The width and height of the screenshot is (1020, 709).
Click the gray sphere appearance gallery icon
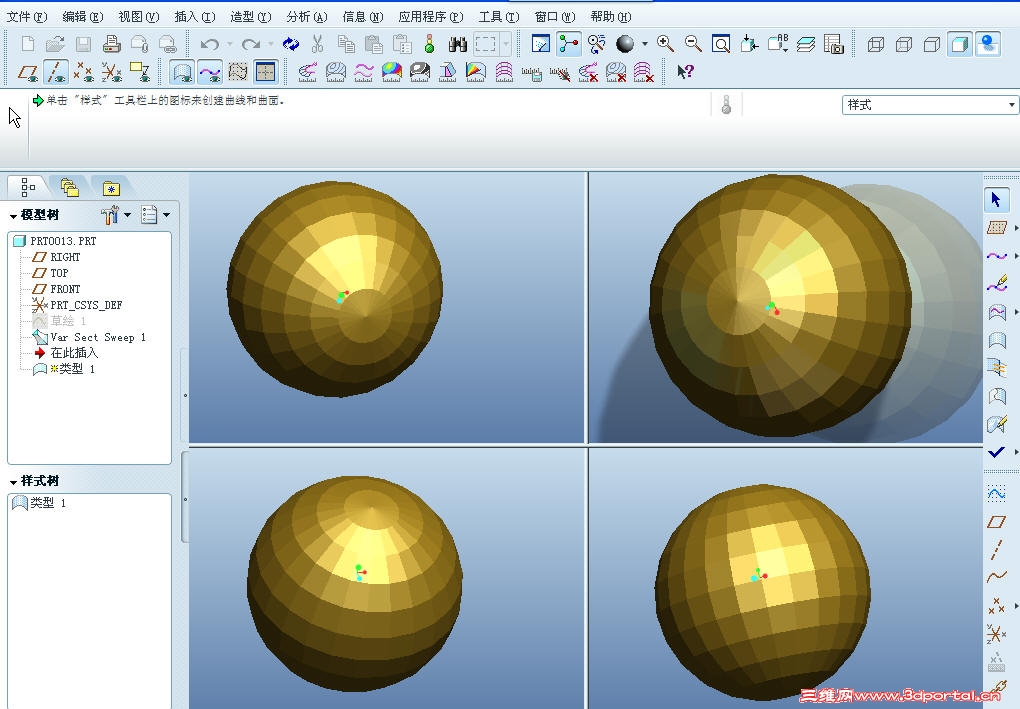[x=625, y=44]
